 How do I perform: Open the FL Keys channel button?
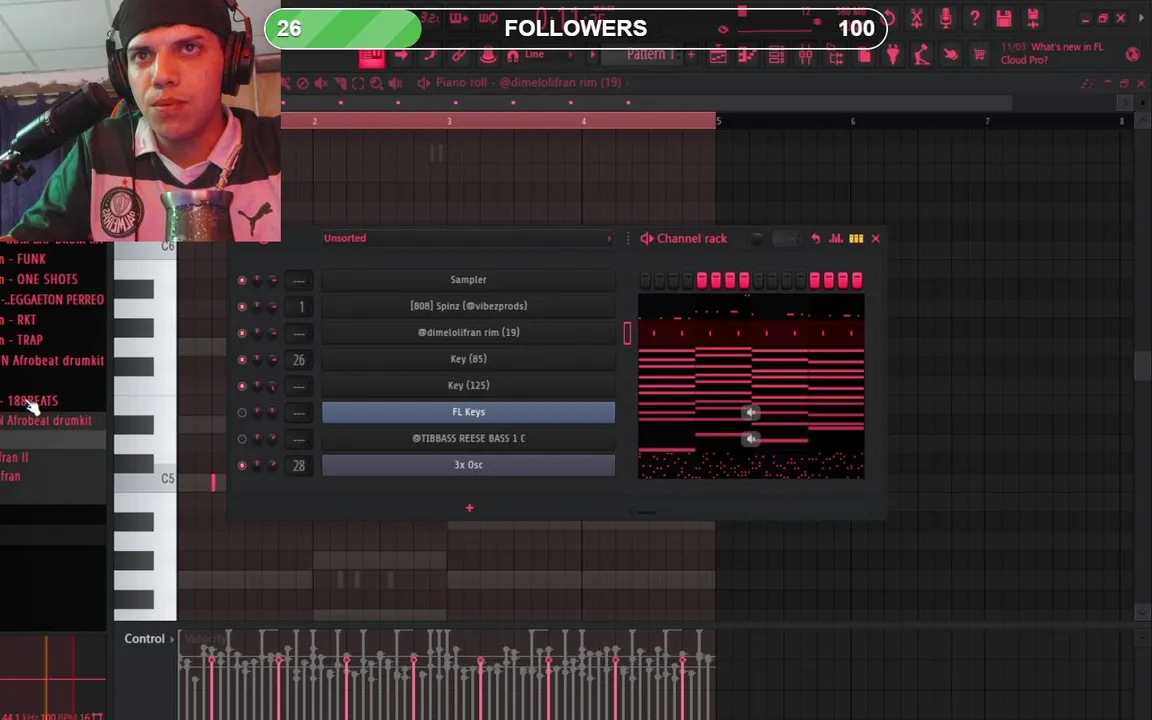468,412
